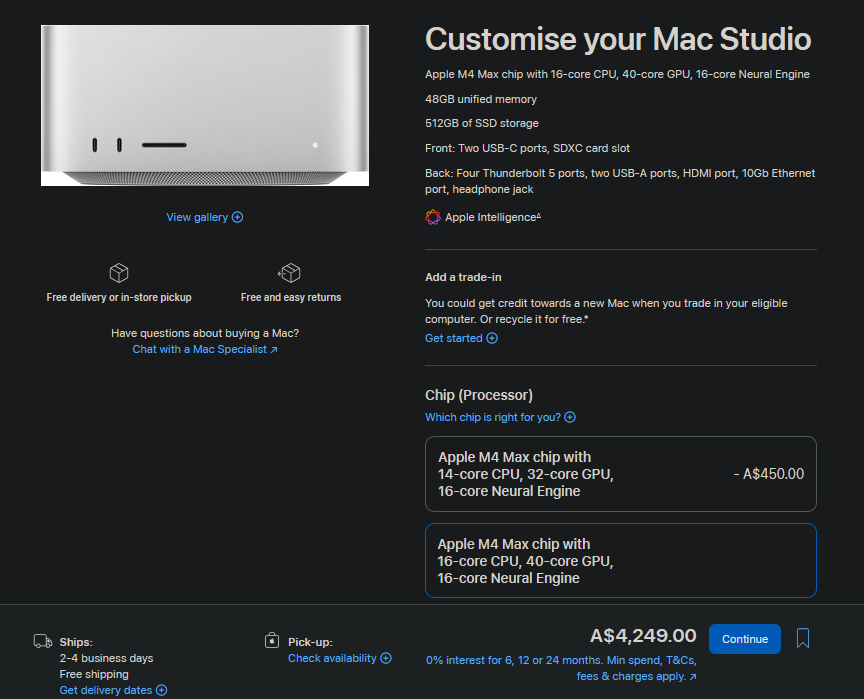This screenshot has height=699, width=864.
Task: Click the plus icon beside Check availability
Action: pyautogui.click(x=386, y=658)
